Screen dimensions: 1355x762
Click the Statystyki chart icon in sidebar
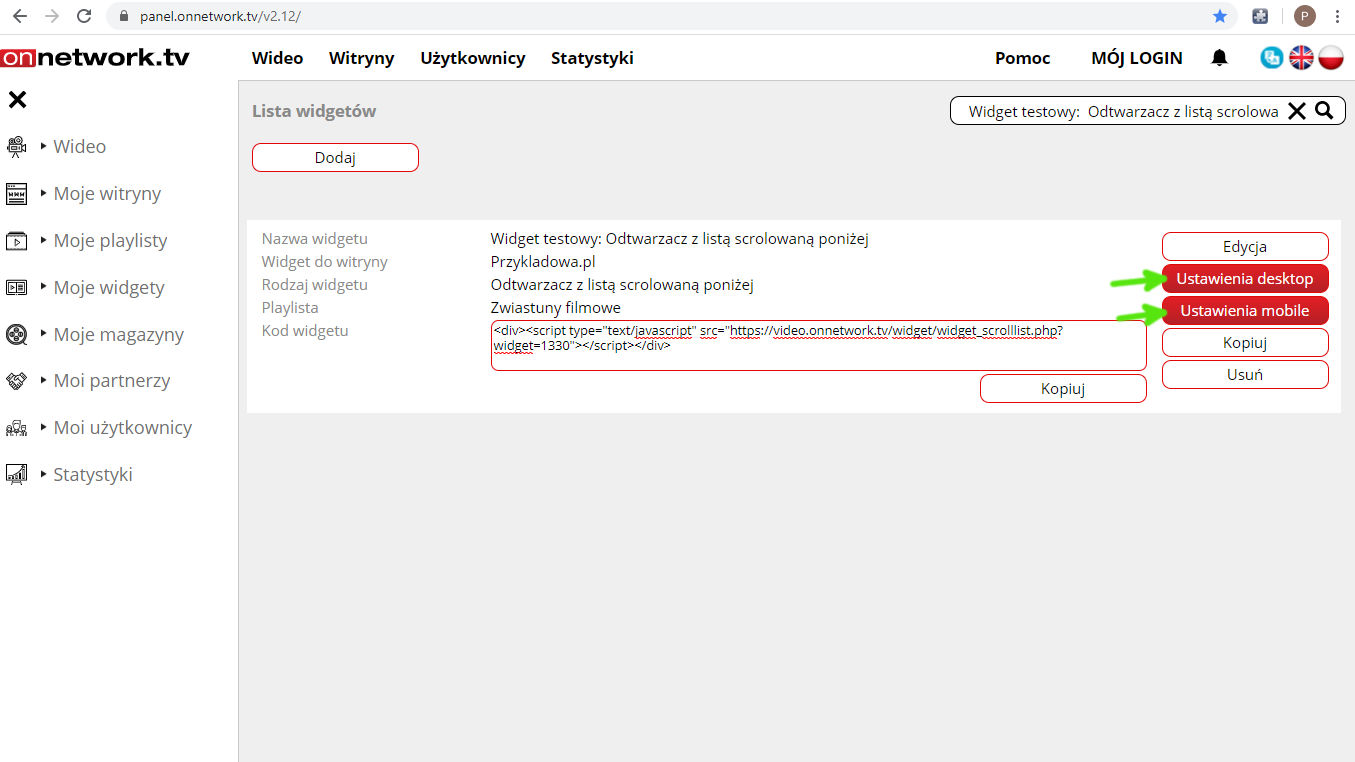coord(16,474)
